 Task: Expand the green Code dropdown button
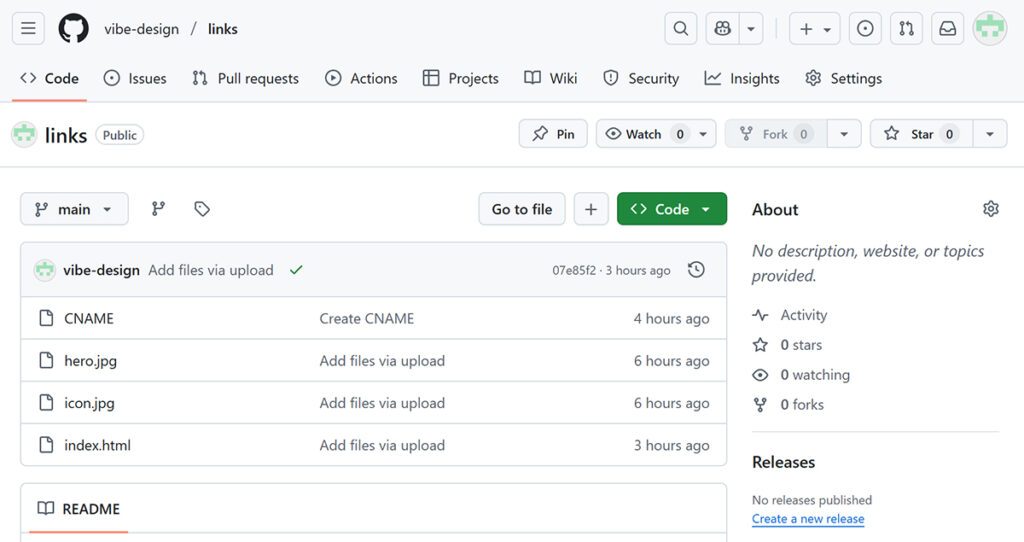tap(671, 209)
